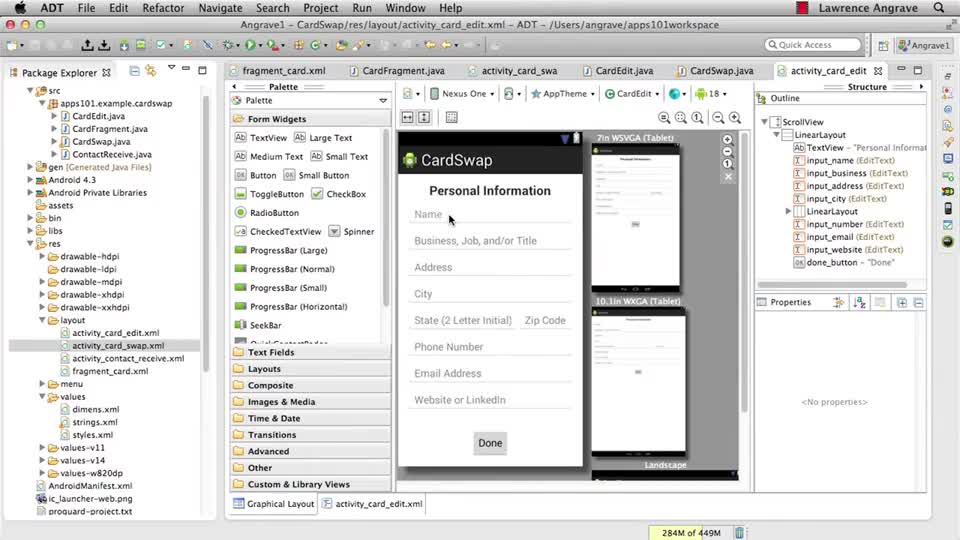Toggle fit-height viewport mode in layout editor
This screenshot has width=960, height=540.
(x=424, y=118)
